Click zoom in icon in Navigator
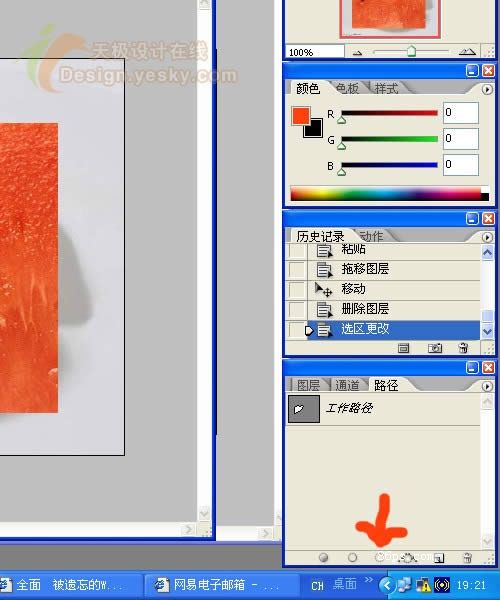500x600 pixels. tap(467, 52)
